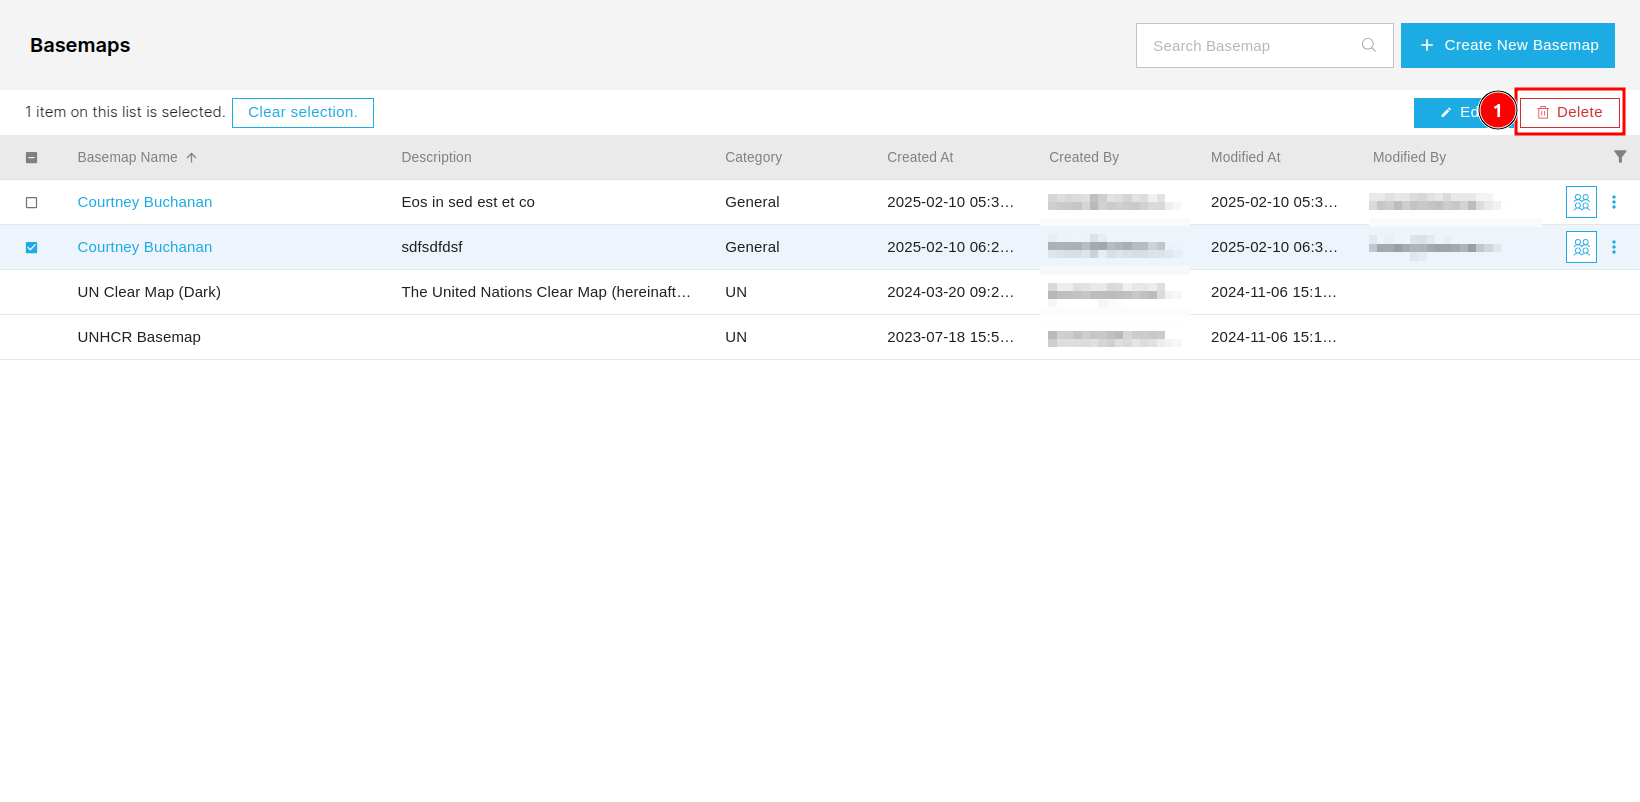Select the UNHCR Basemap name
This screenshot has height=802, width=1640.
pos(139,337)
